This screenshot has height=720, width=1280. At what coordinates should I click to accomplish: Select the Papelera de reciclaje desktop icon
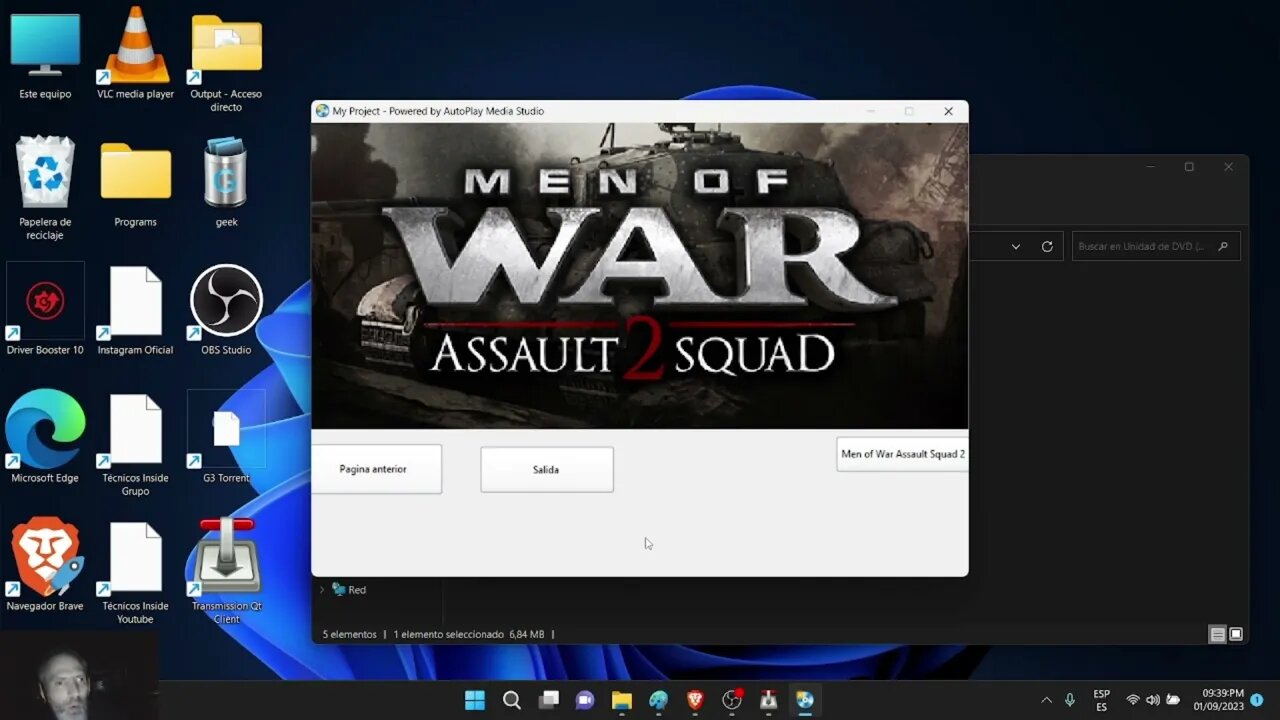45,188
